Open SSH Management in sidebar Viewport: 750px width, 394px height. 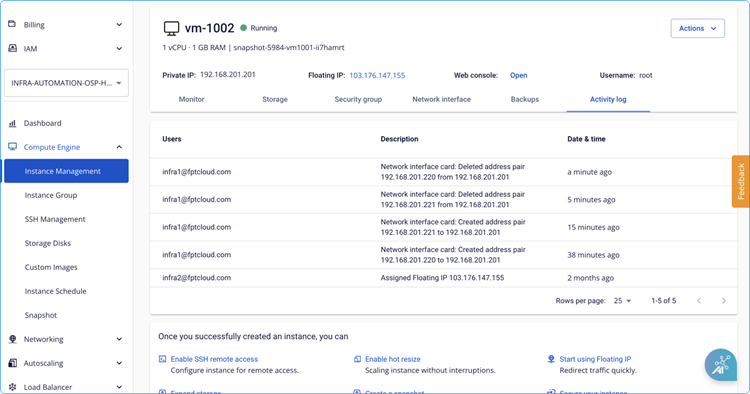55,219
